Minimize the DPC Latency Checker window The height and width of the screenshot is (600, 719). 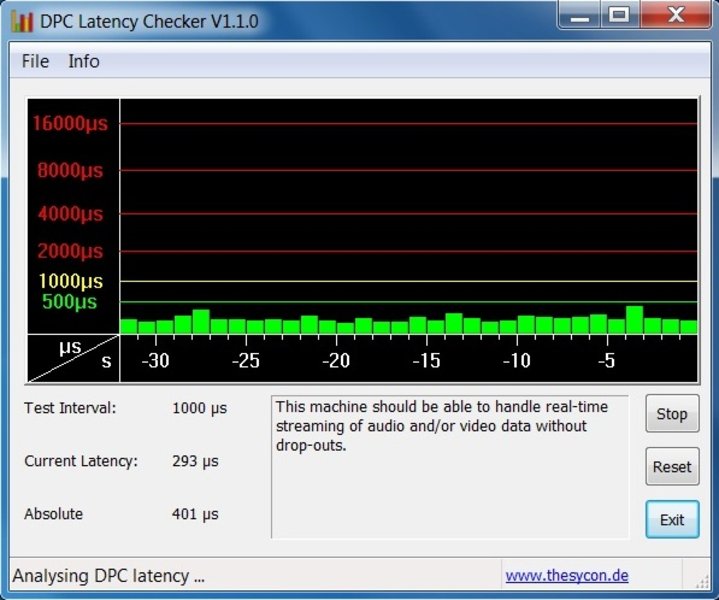pos(580,15)
